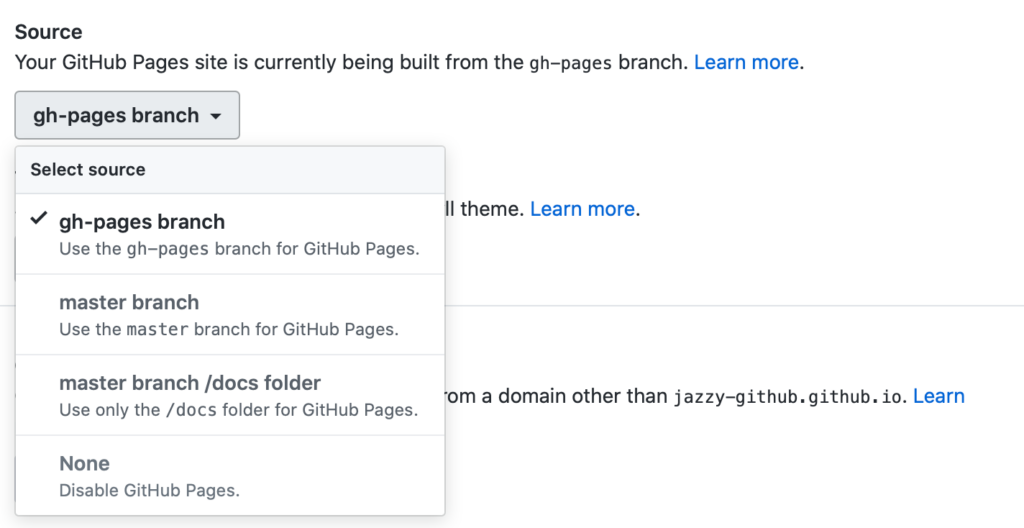The image size is (1024, 528).
Task: Open Learn more link after gh-pages branch sentence
Action: [x=746, y=62]
